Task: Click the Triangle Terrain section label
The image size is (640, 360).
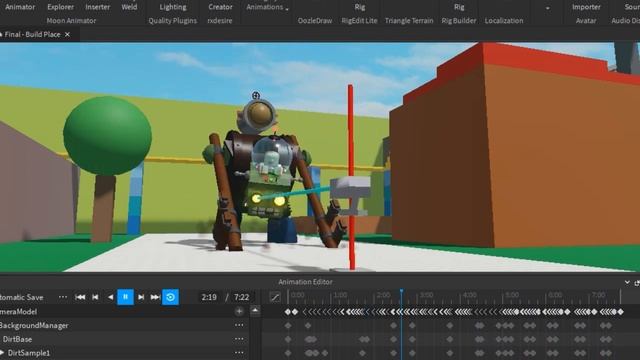Action: coord(409,20)
